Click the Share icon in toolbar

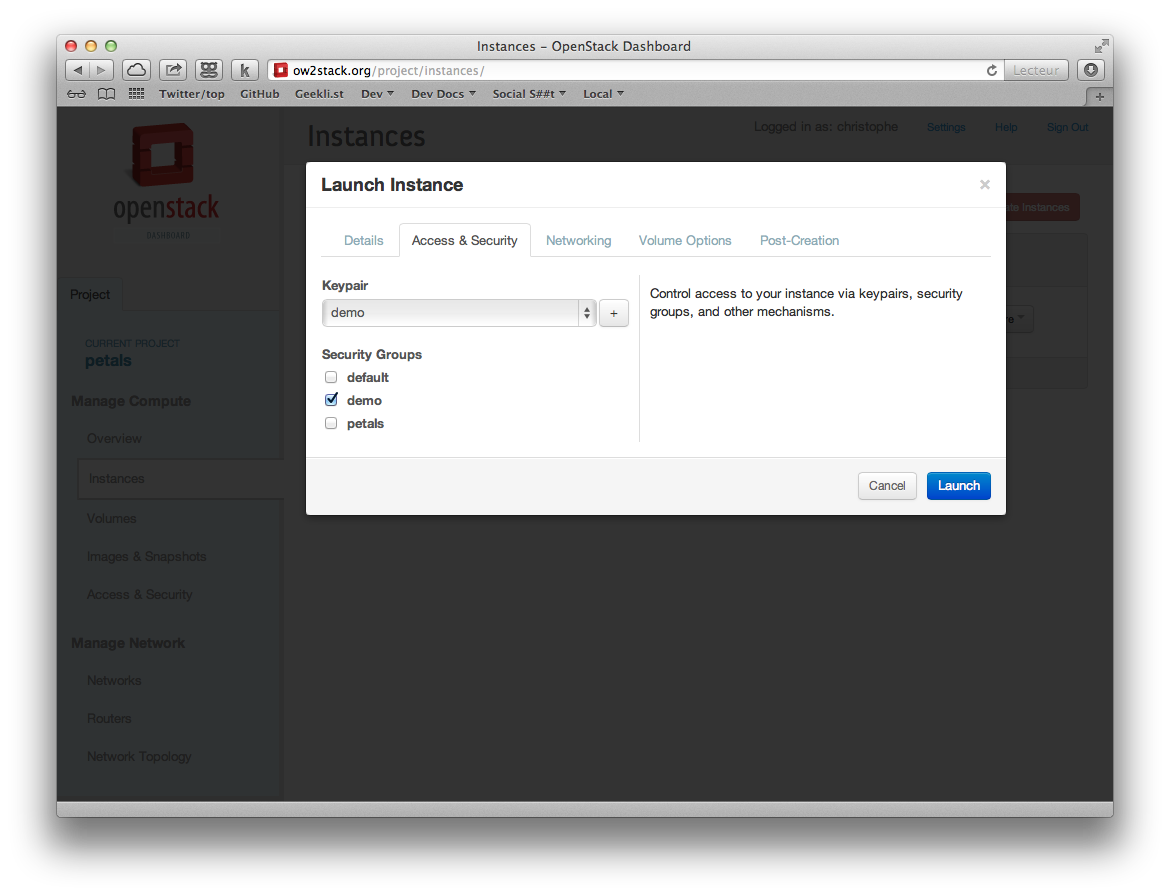tap(173, 70)
